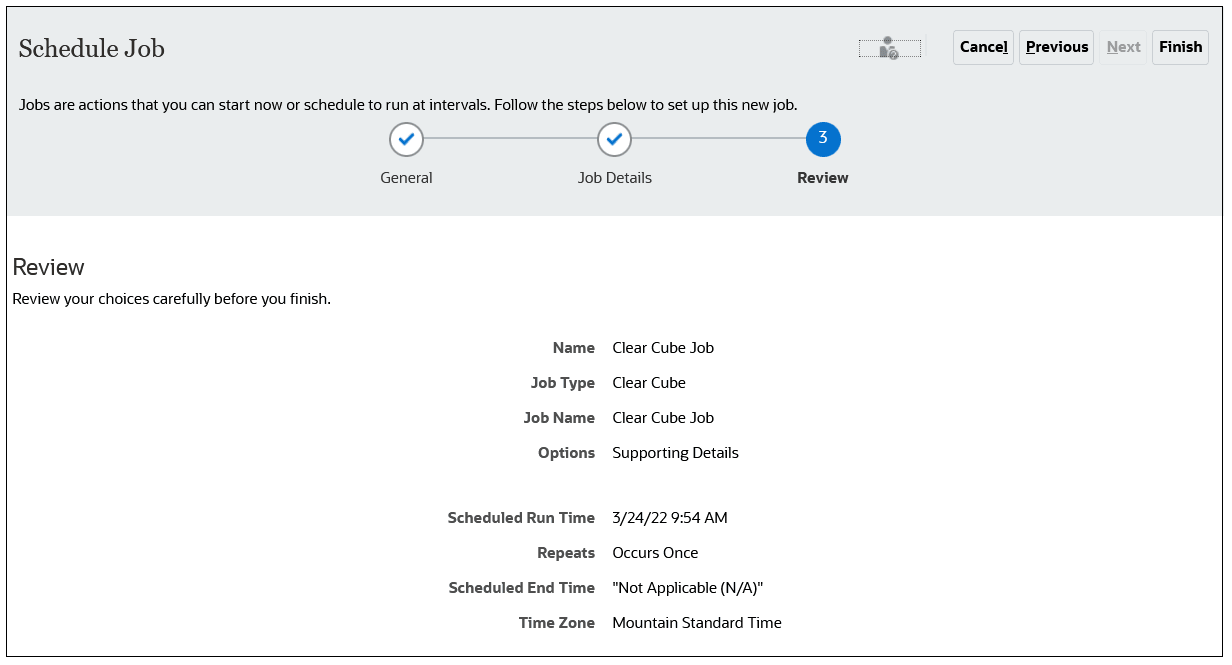This screenshot has width=1232, height=665.
Task: Click the Schedule Job title
Action: click(x=91, y=47)
